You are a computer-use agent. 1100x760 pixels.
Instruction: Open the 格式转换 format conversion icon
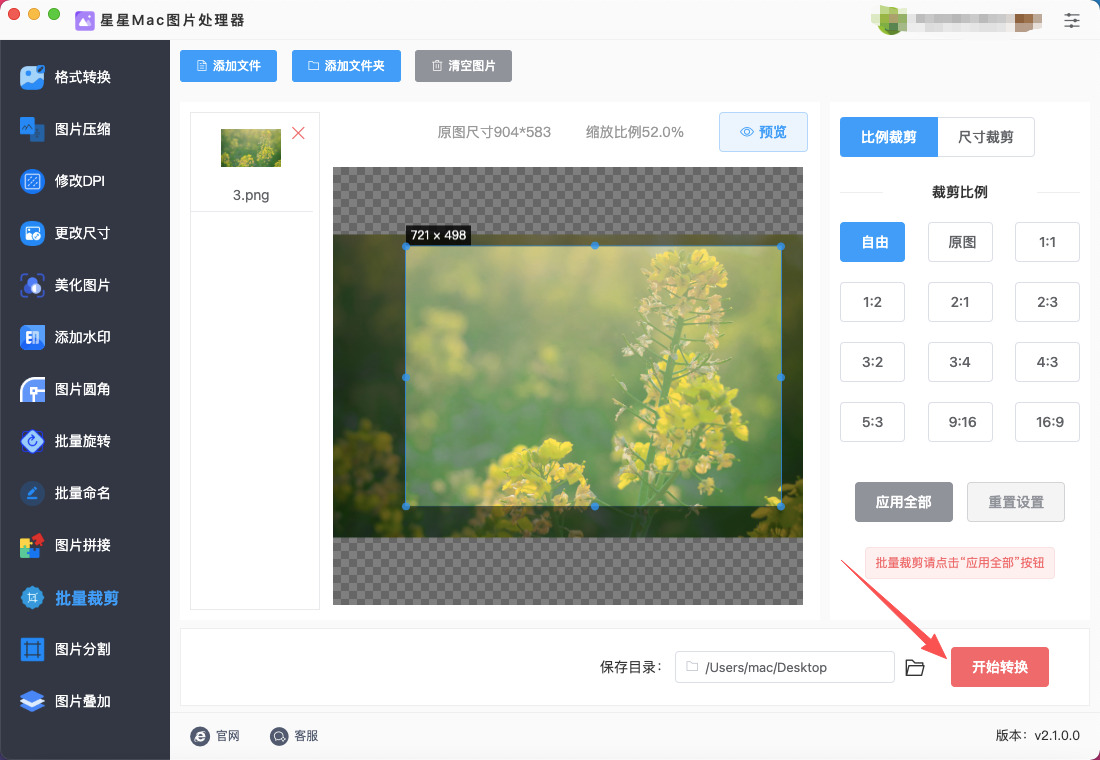(32, 76)
